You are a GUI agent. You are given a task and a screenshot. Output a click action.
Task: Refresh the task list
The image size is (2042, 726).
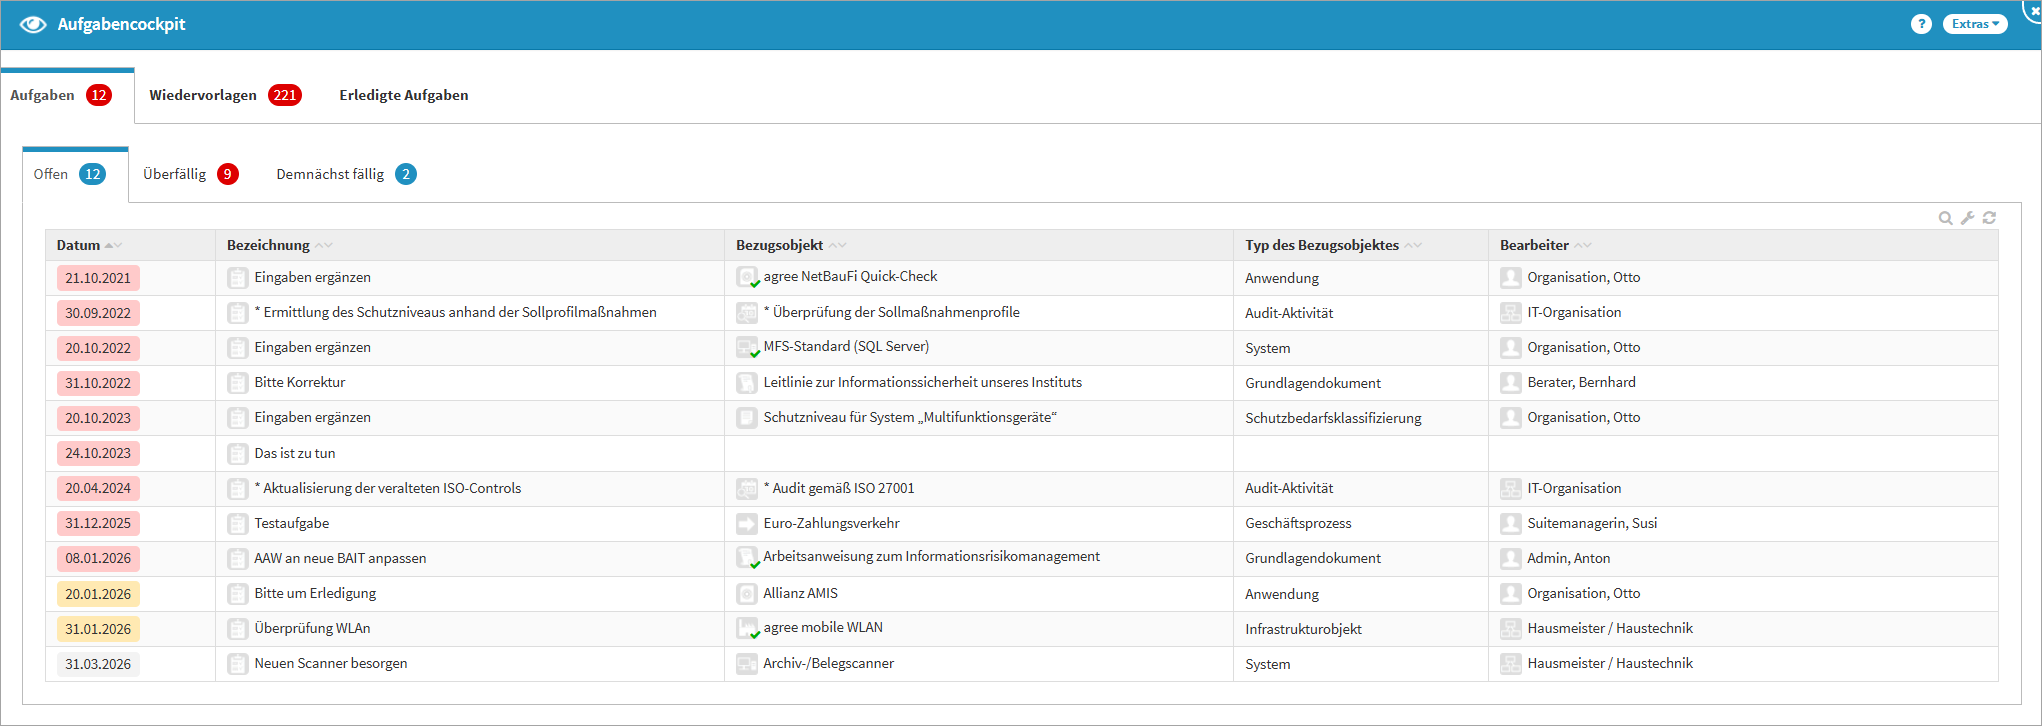pyautogui.click(x=1989, y=218)
